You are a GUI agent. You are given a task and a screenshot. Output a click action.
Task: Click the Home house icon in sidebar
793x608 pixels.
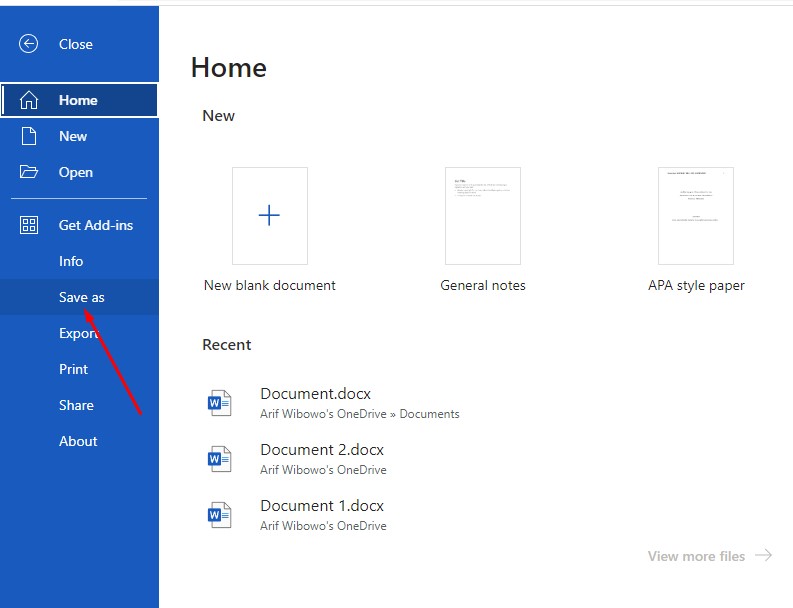coord(29,100)
